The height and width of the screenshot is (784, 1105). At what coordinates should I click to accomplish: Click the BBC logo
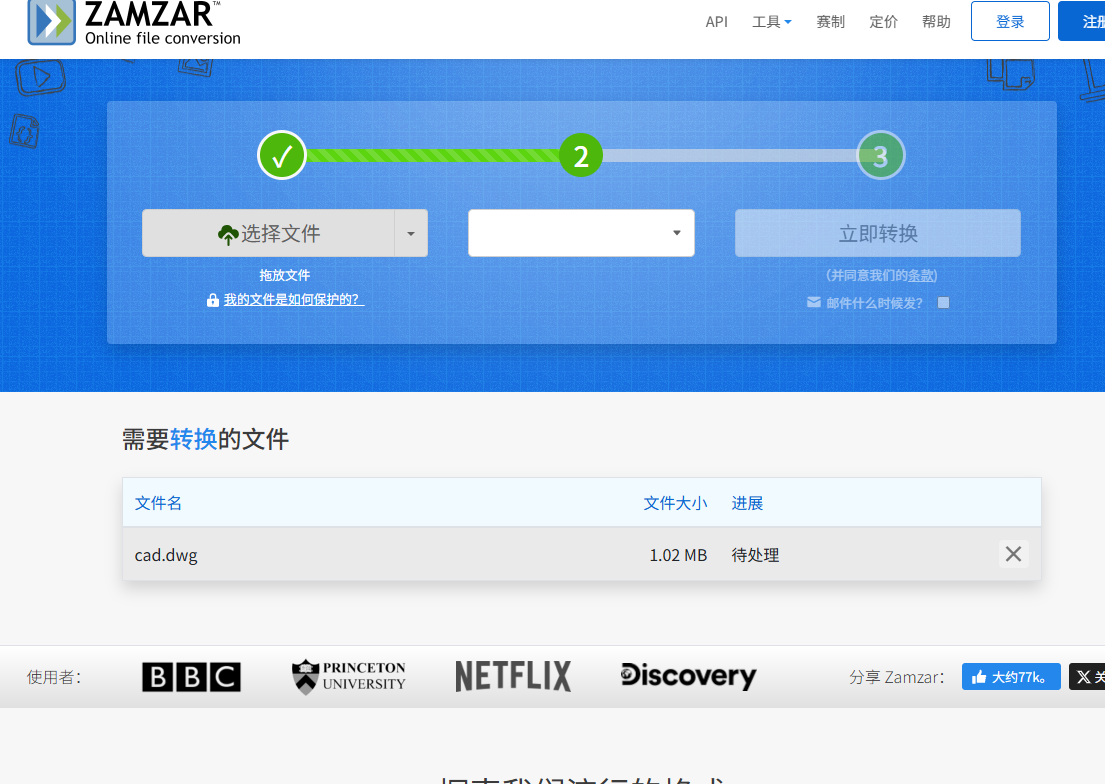pos(191,677)
